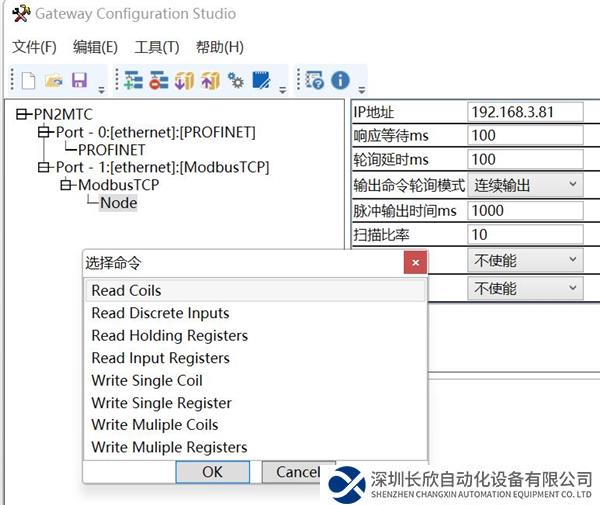Collapse the Port - 1 ModbusTCP branch
Viewport: 600px width, 505px height.
click(x=43, y=167)
